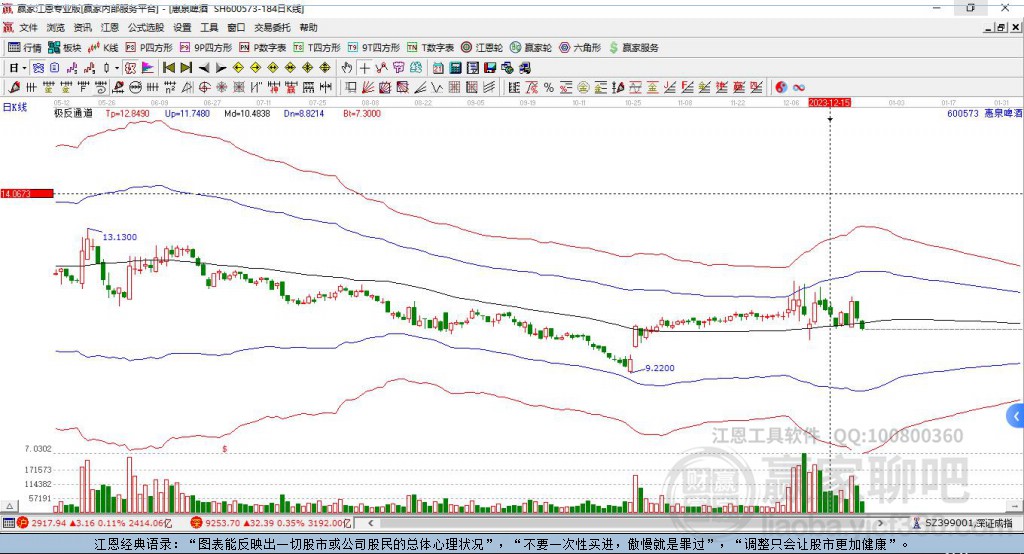1024x554 pixels.
Task: Open the 行情 quotes view
Action: [x=25, y=48]
